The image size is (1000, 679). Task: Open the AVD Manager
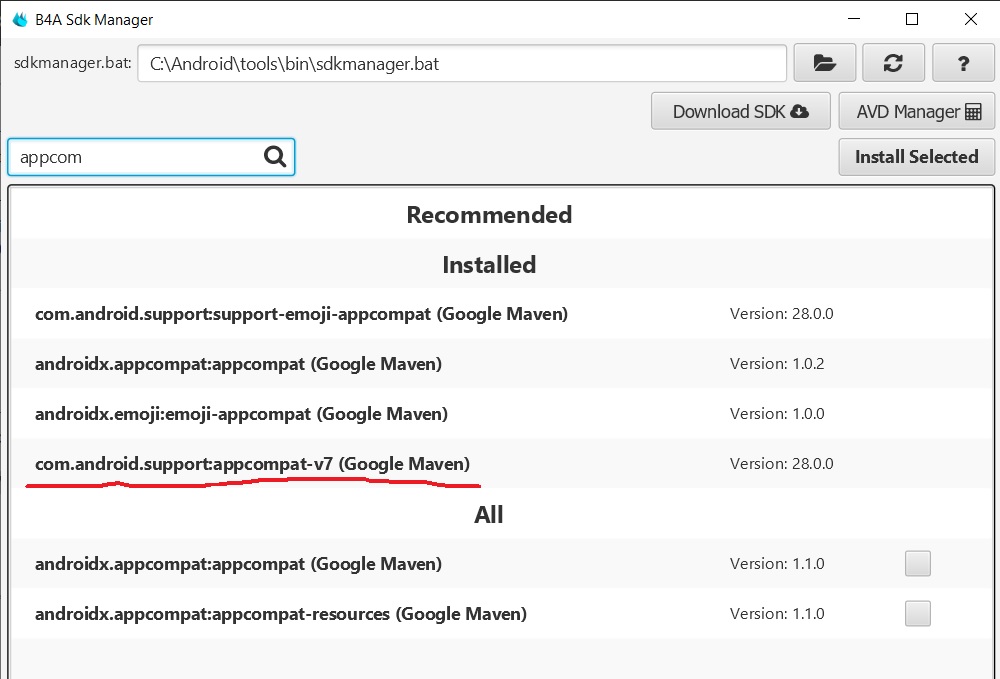tap(917, 111)
